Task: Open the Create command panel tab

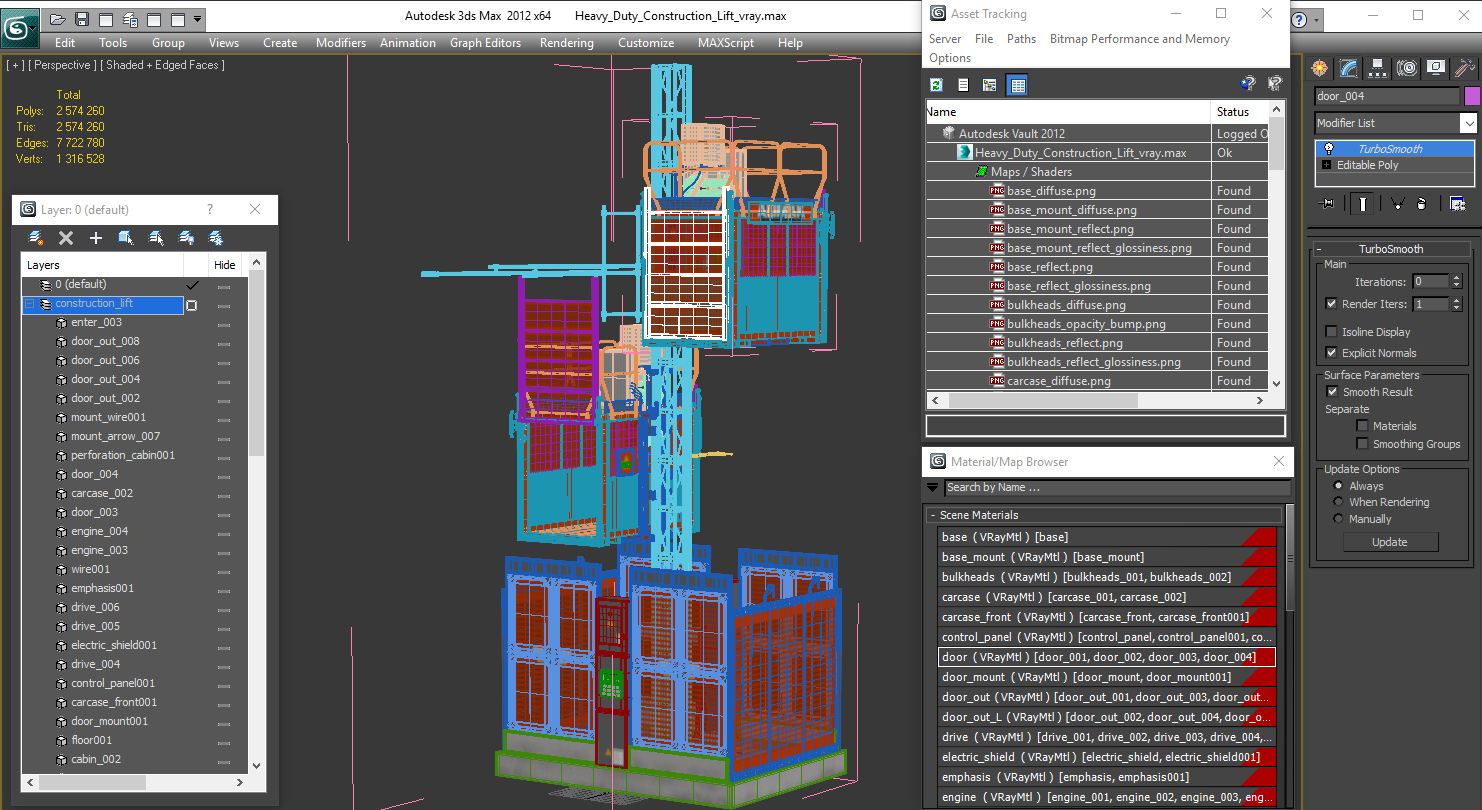Action: pos(1320,68)
